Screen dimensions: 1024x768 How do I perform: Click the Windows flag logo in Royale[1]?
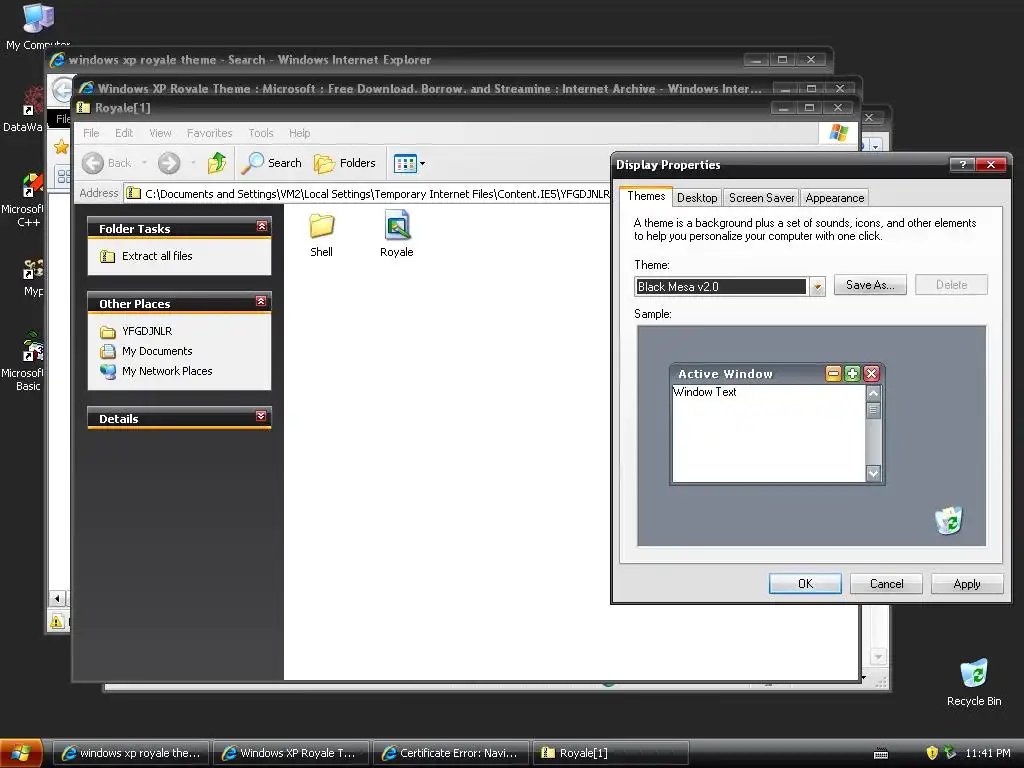click(x=839, y=133)
